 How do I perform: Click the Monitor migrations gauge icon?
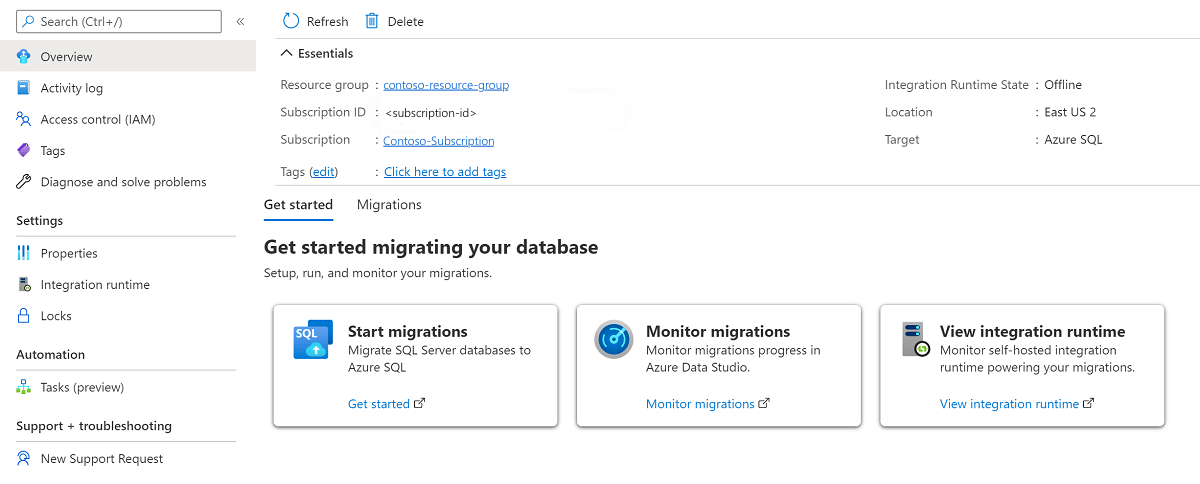[613, 340]
